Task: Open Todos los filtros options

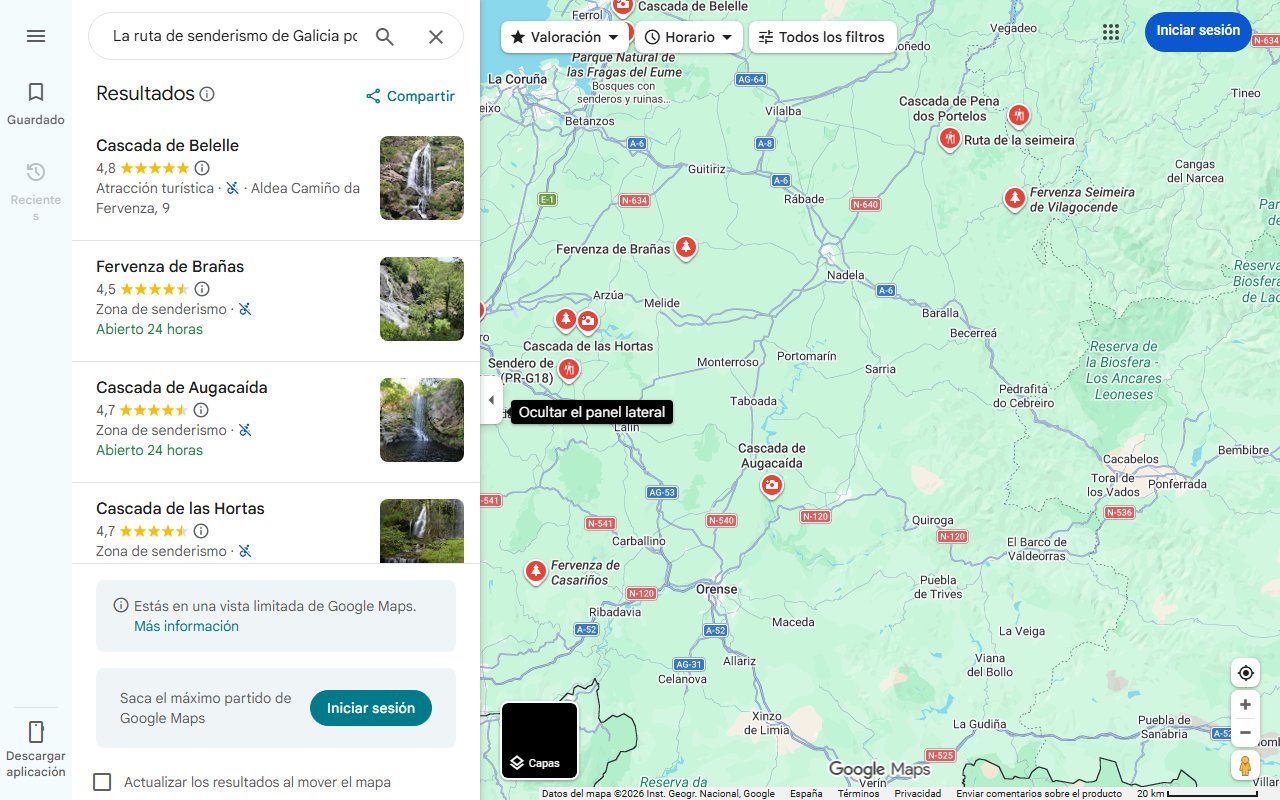Action: (822, 37)
